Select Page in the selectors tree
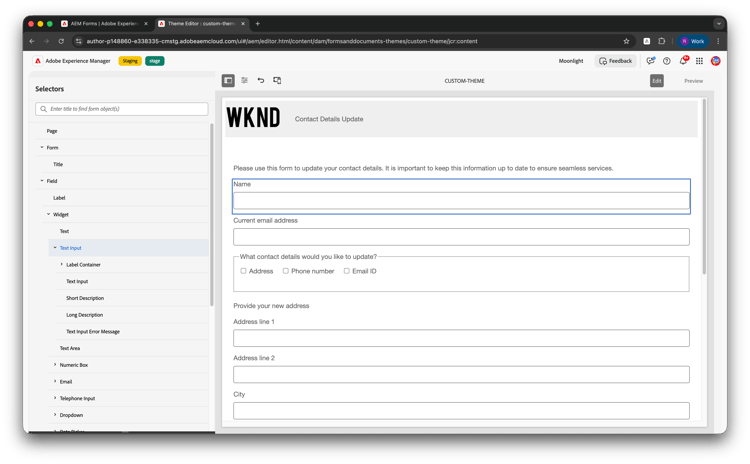This screenshot has height=464, width=750. coord(52,131)
